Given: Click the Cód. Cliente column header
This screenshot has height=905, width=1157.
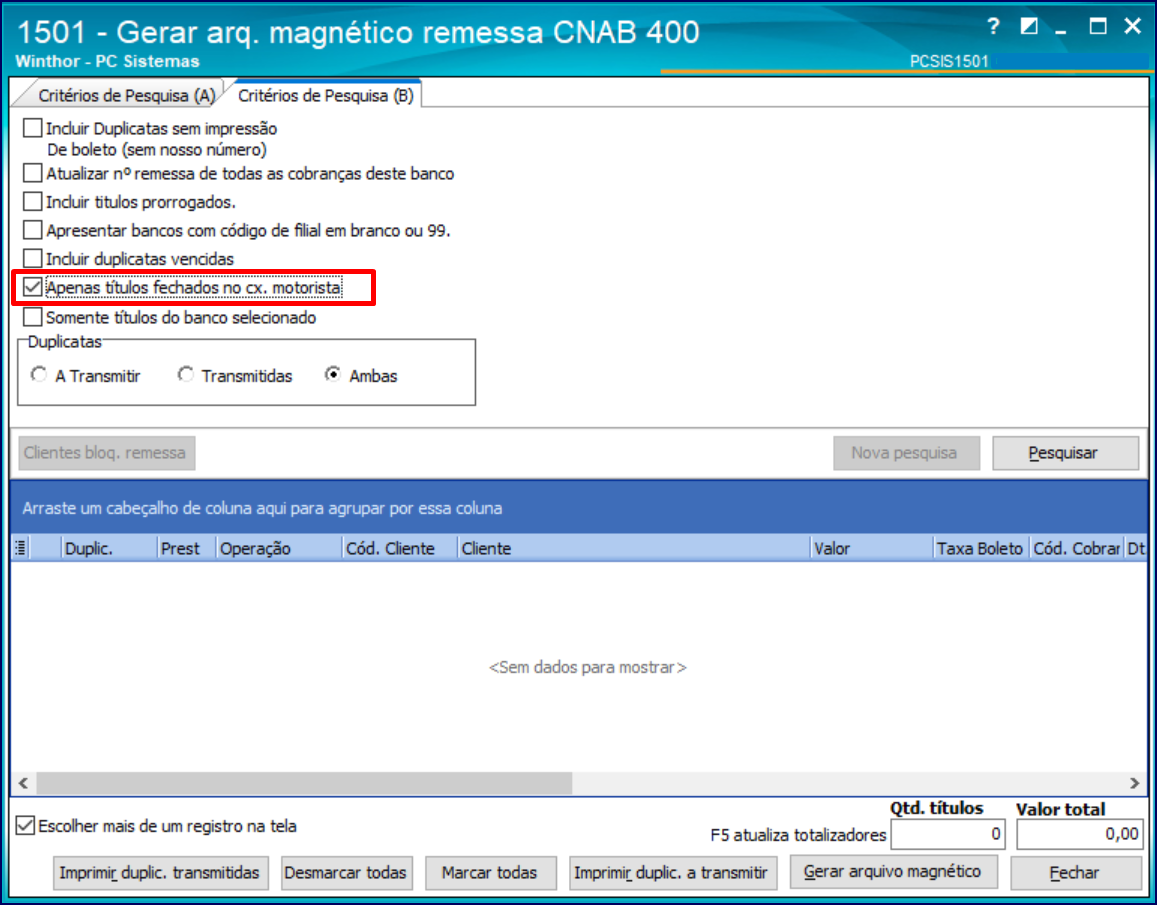Looking at the screenshot, I should 400,548.
